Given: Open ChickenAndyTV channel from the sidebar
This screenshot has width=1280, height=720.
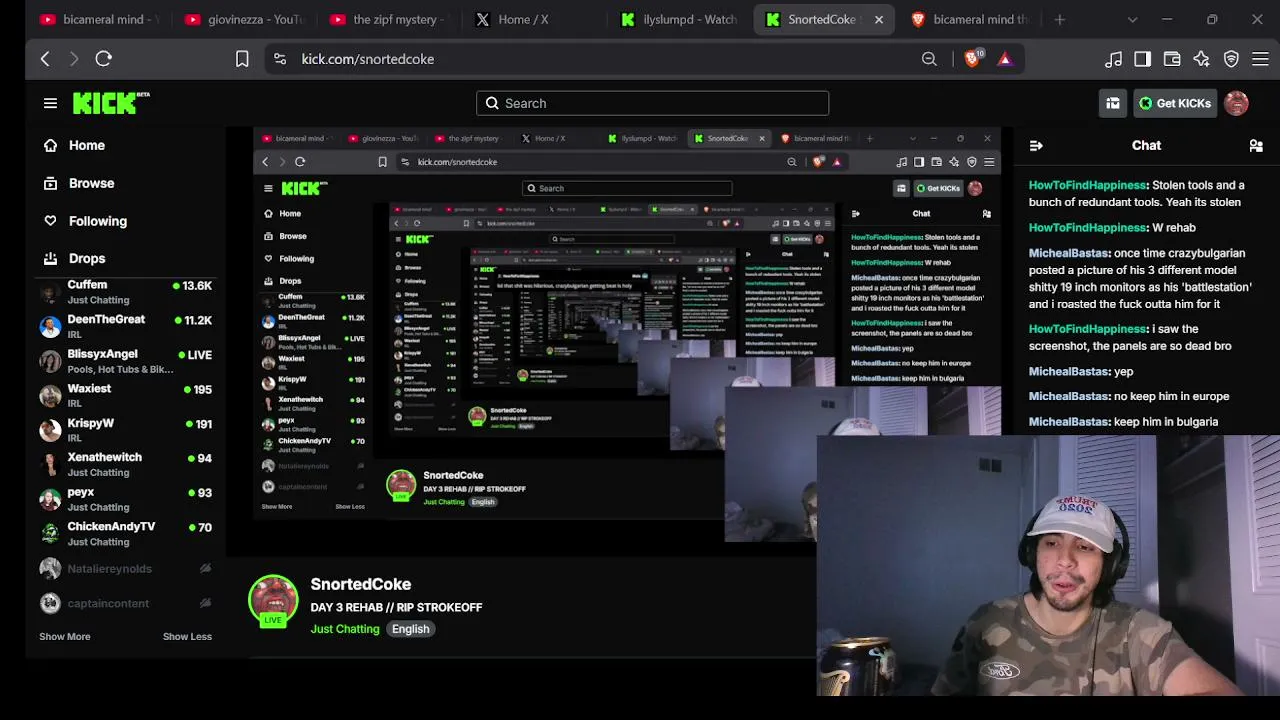Looking at the screenshot, I should pyautogui.click(x=126, y=533).
